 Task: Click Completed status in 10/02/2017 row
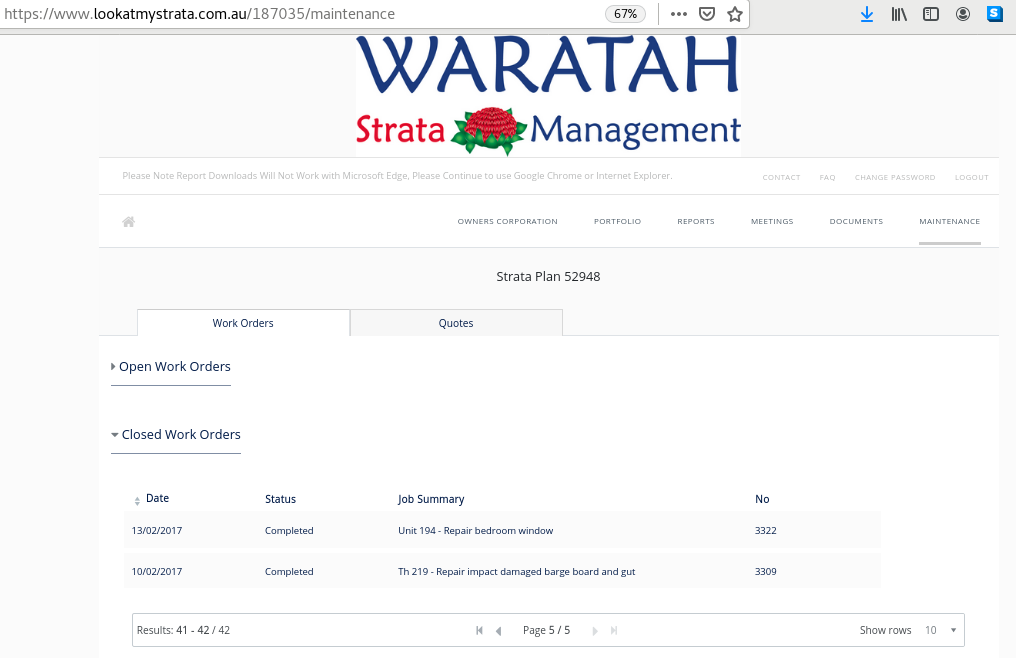click(289, 572)
